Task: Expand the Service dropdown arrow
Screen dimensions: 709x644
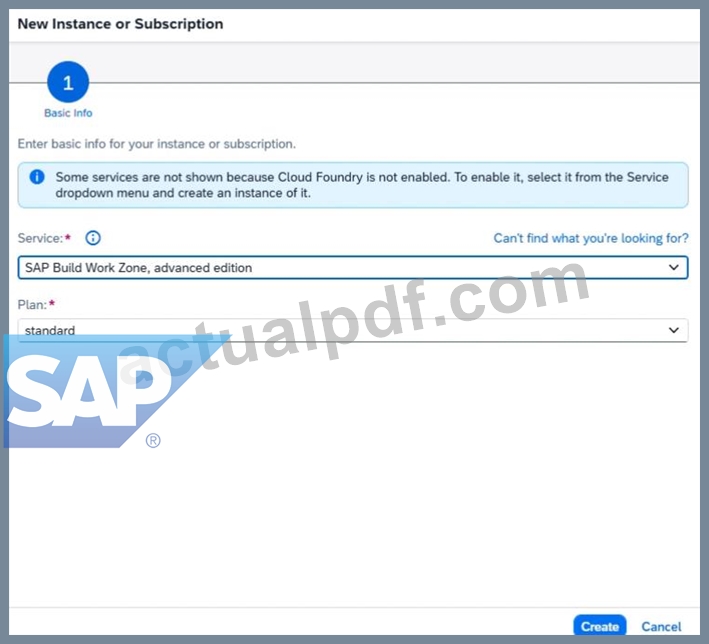Action: 673,268
